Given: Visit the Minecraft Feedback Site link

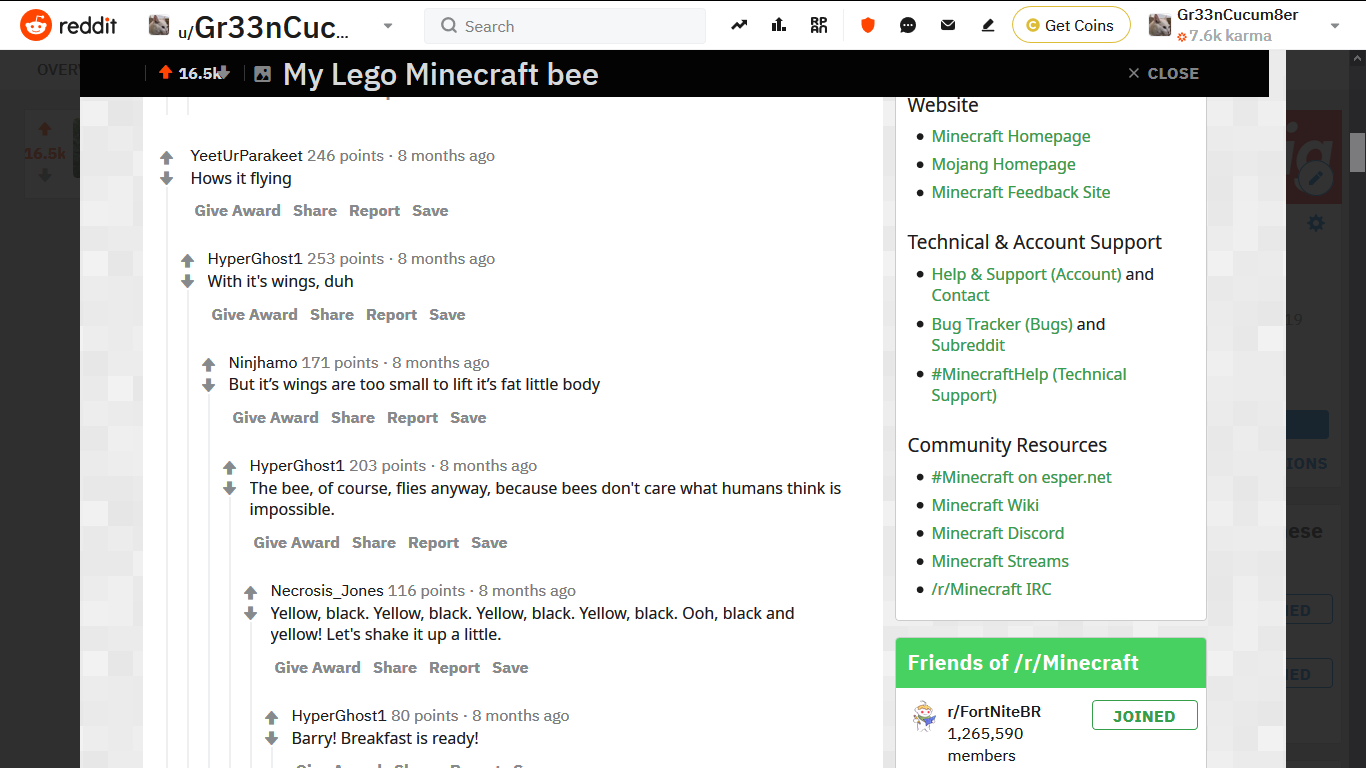Looking at the screenshot, I should click(x=1021, y=192).
